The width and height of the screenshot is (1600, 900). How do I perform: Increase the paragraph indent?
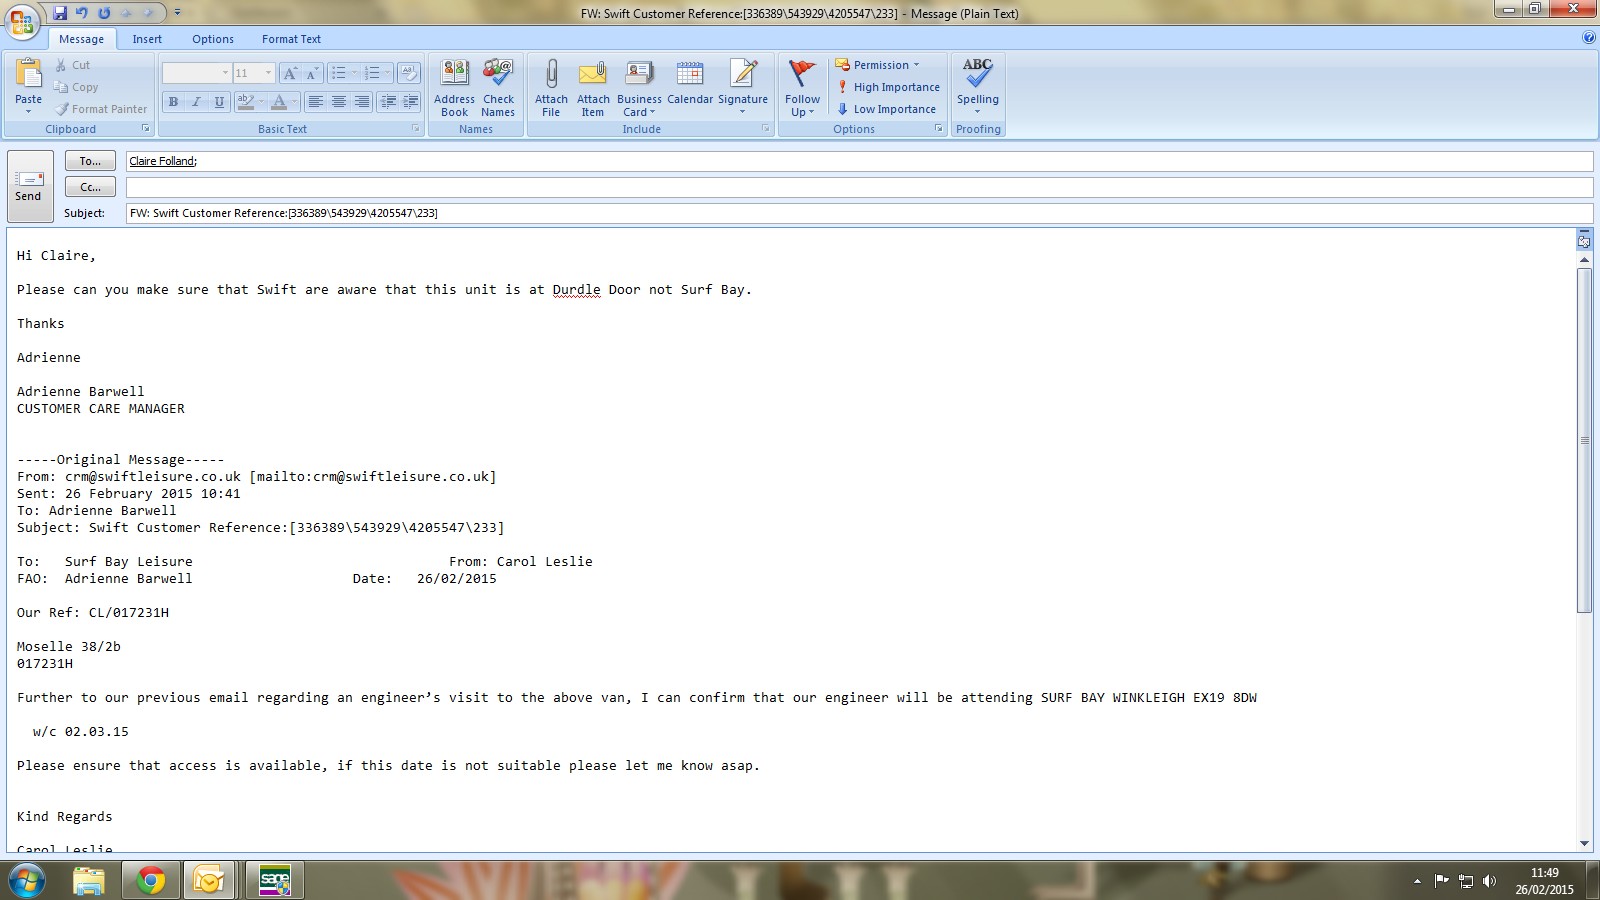[x=410, y=102]
